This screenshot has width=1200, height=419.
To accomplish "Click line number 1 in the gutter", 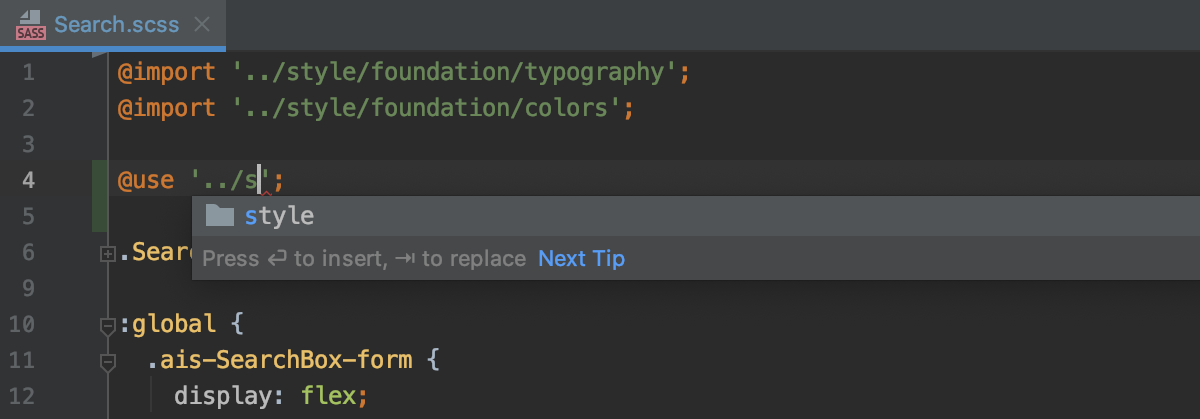I will (27, 73).
